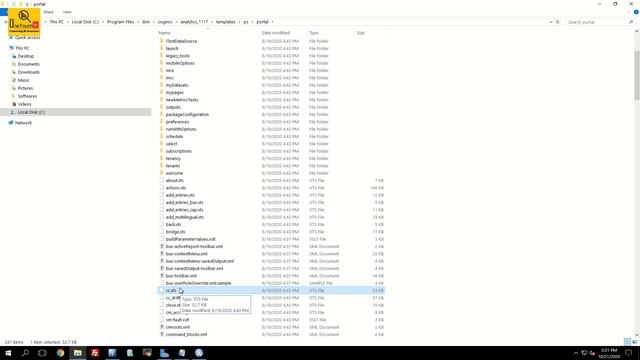Sort by Size column header

coord(360,33)
